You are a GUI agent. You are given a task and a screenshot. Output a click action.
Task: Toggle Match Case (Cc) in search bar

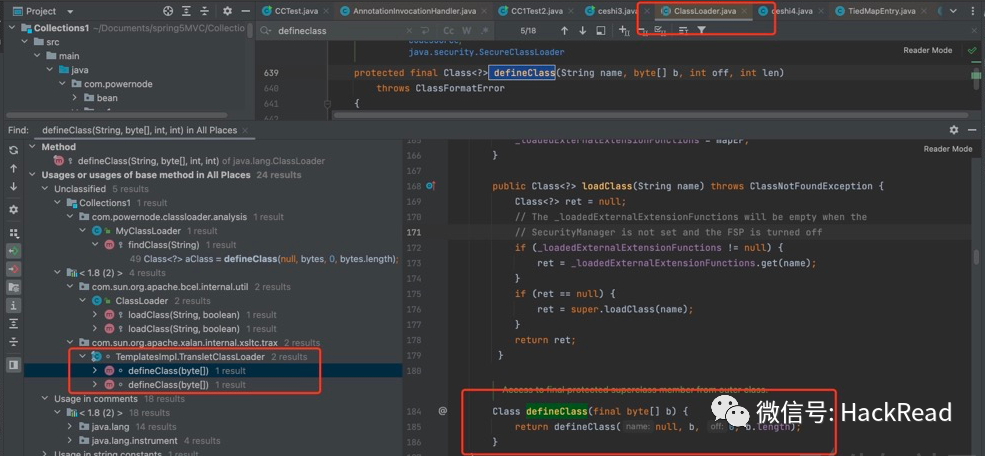449,31
